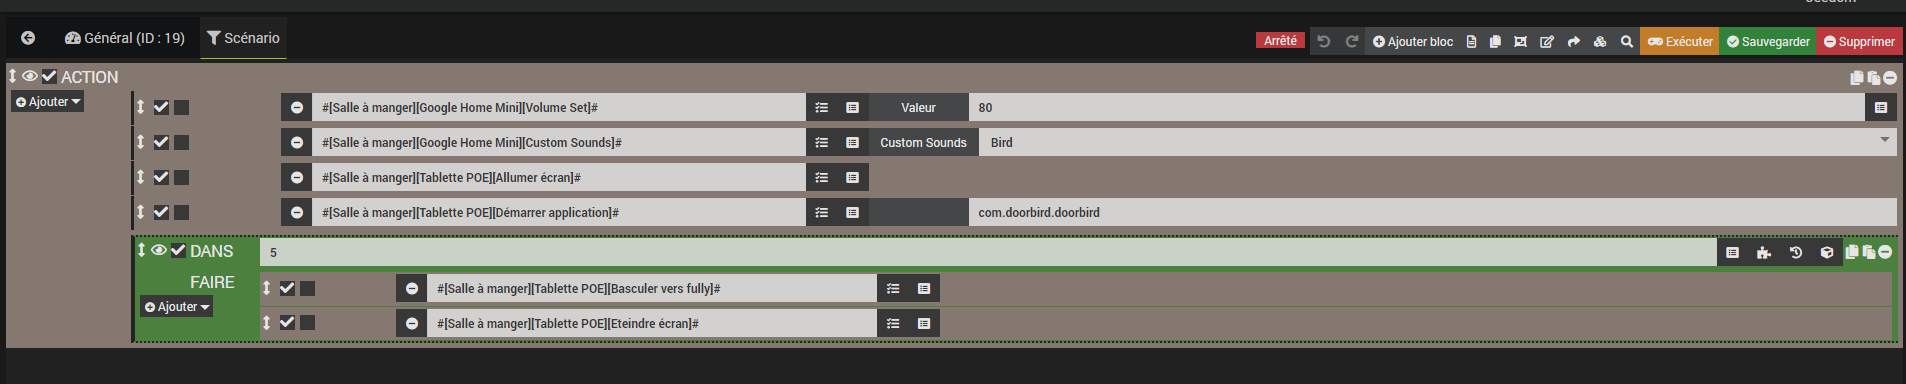Click the undo arrow in the toolbar
The image size is (1906, 384).
1323,41
